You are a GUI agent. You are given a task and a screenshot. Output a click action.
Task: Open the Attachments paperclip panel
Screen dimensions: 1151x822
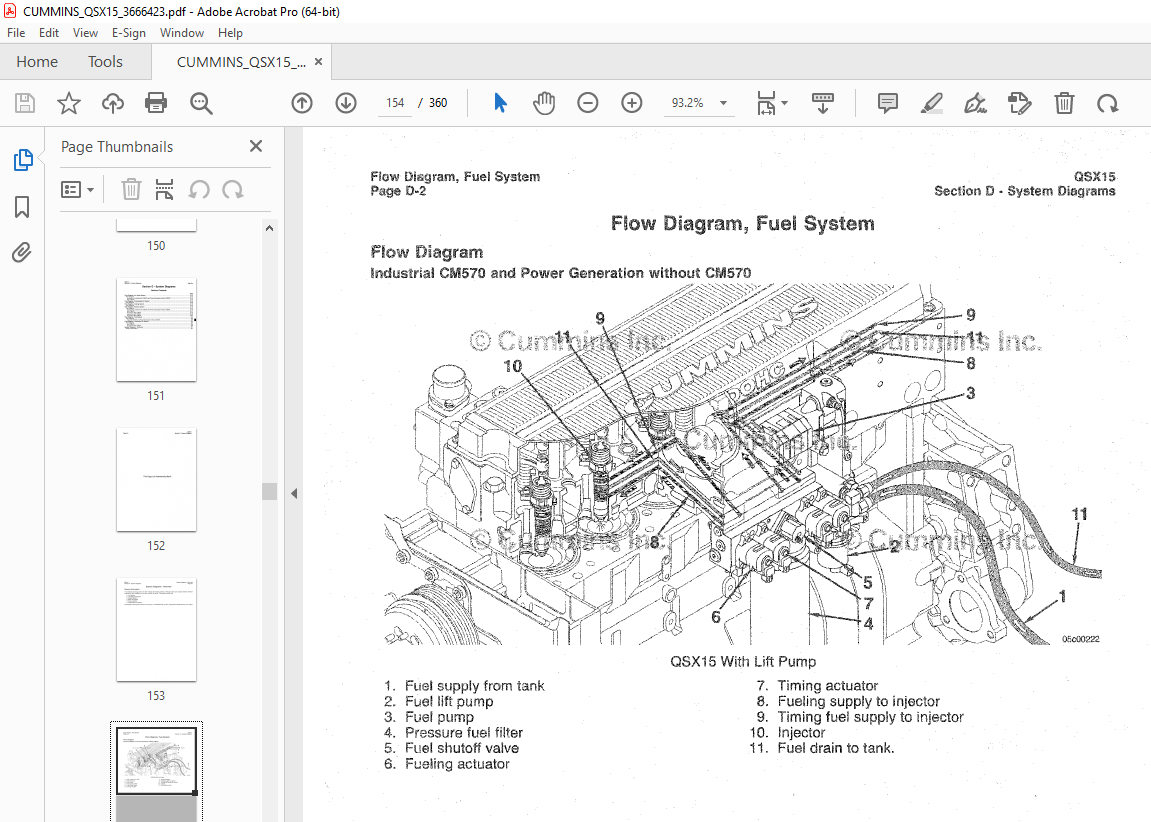pyautogui.click(x=22, y=253)
